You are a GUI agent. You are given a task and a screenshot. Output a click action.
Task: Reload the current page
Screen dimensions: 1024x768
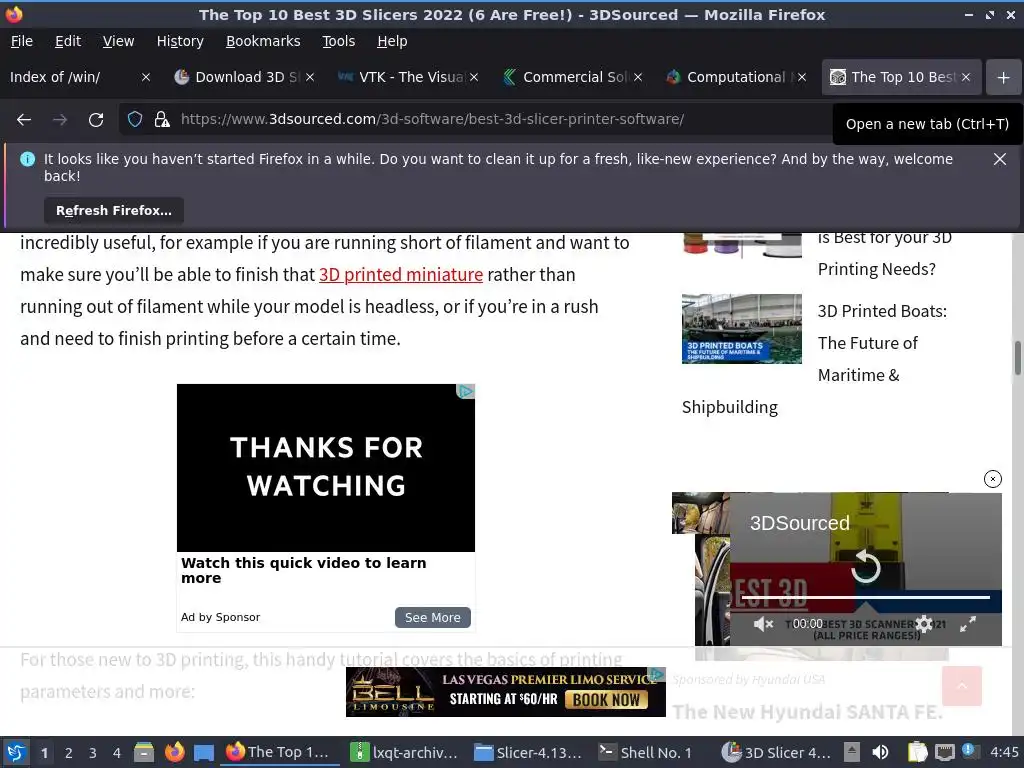[96, 120]
